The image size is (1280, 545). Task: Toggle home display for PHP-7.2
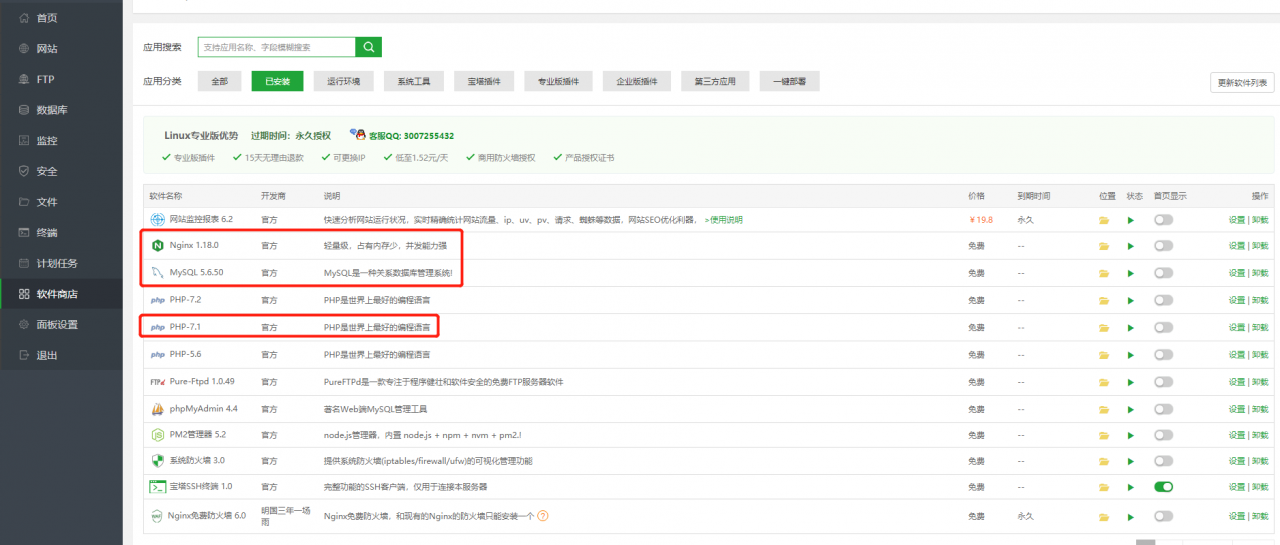coord(1163,300)
